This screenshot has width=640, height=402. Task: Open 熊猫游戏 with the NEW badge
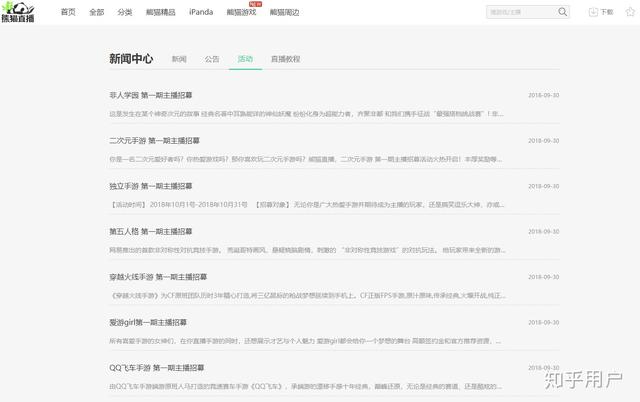pos(240,12)
